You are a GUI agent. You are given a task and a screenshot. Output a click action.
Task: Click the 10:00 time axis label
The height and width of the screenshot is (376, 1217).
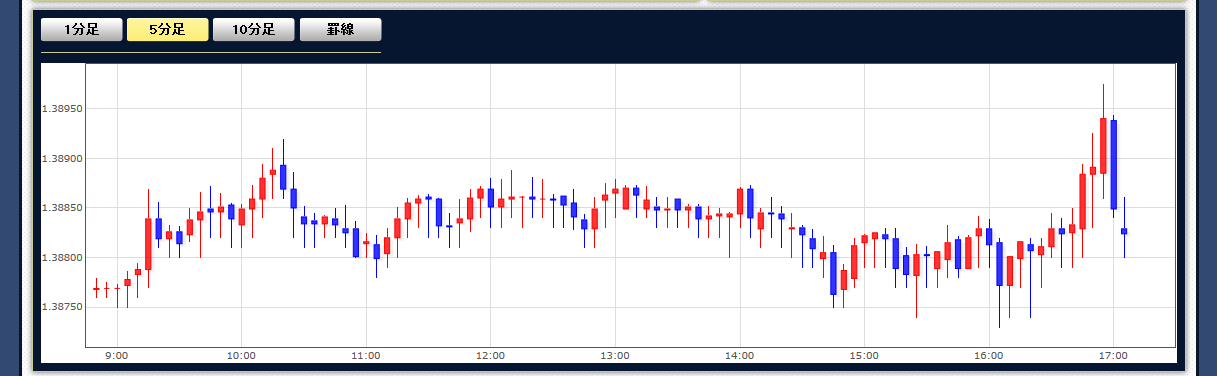click(241, 356)
